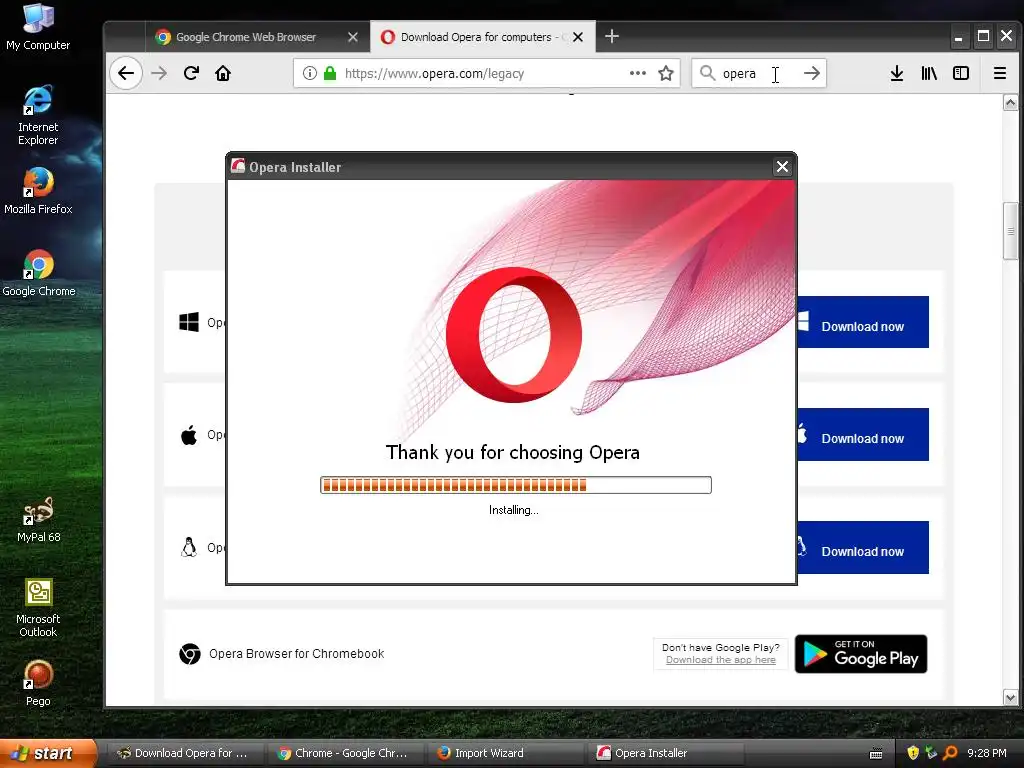
Task: Launch Google Chrome desktop shortcut
Action: (x=39, y=273)
